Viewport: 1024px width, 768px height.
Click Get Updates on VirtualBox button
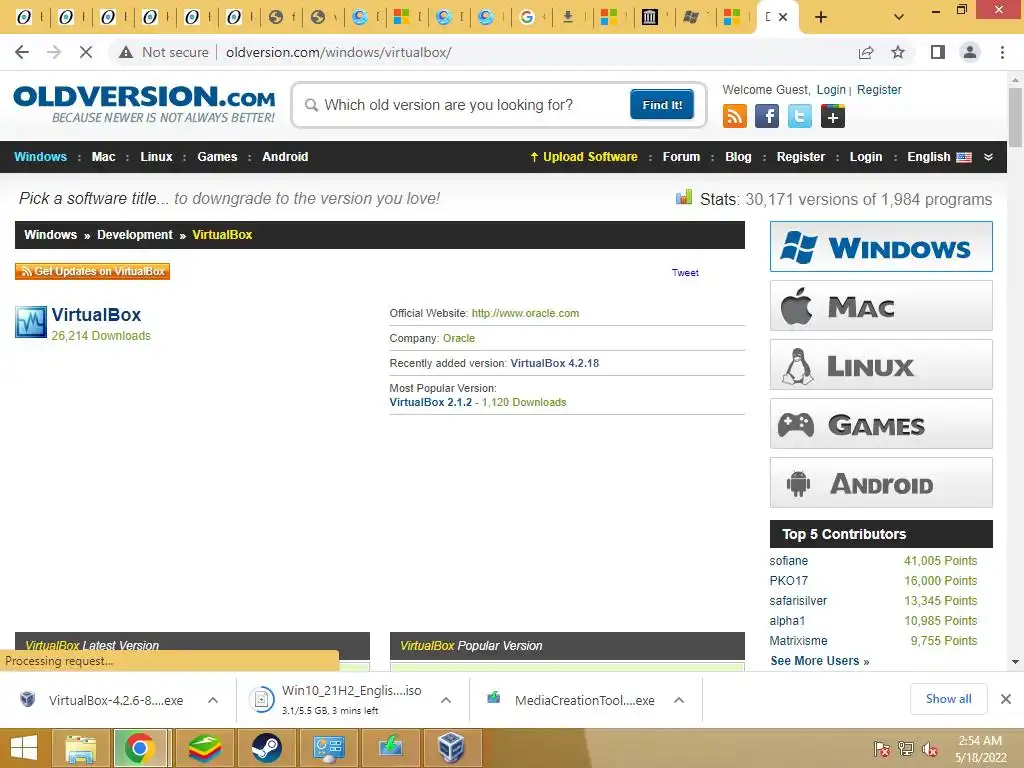[92, 271]
